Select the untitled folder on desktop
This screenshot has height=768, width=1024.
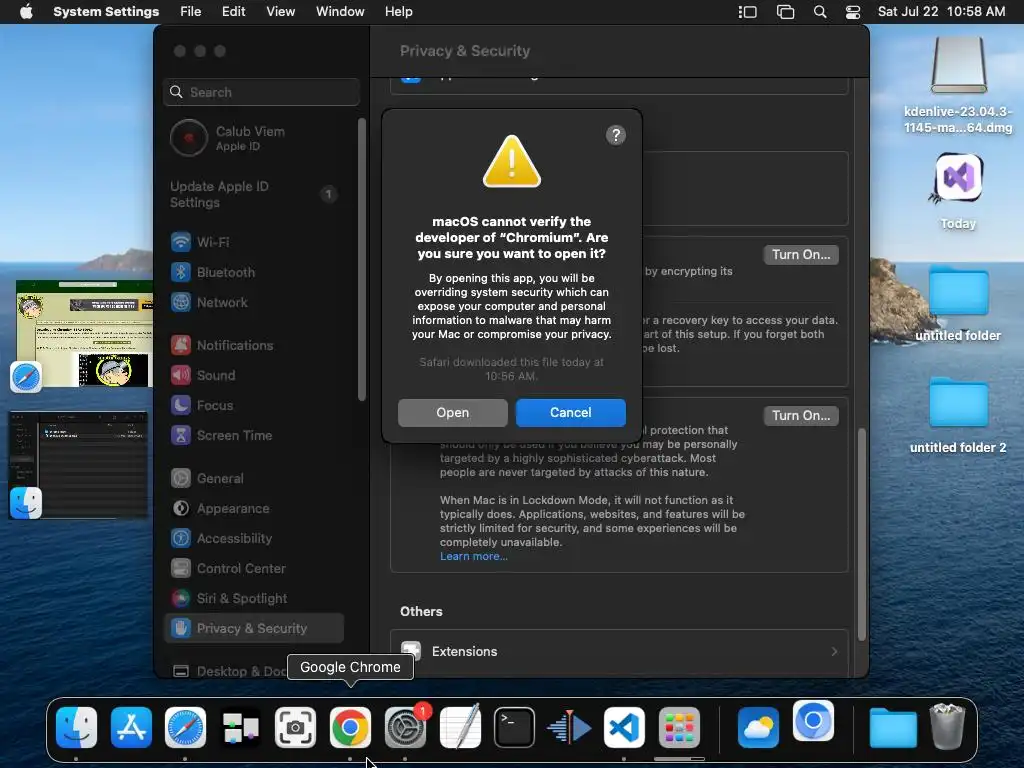click(958, 304)
